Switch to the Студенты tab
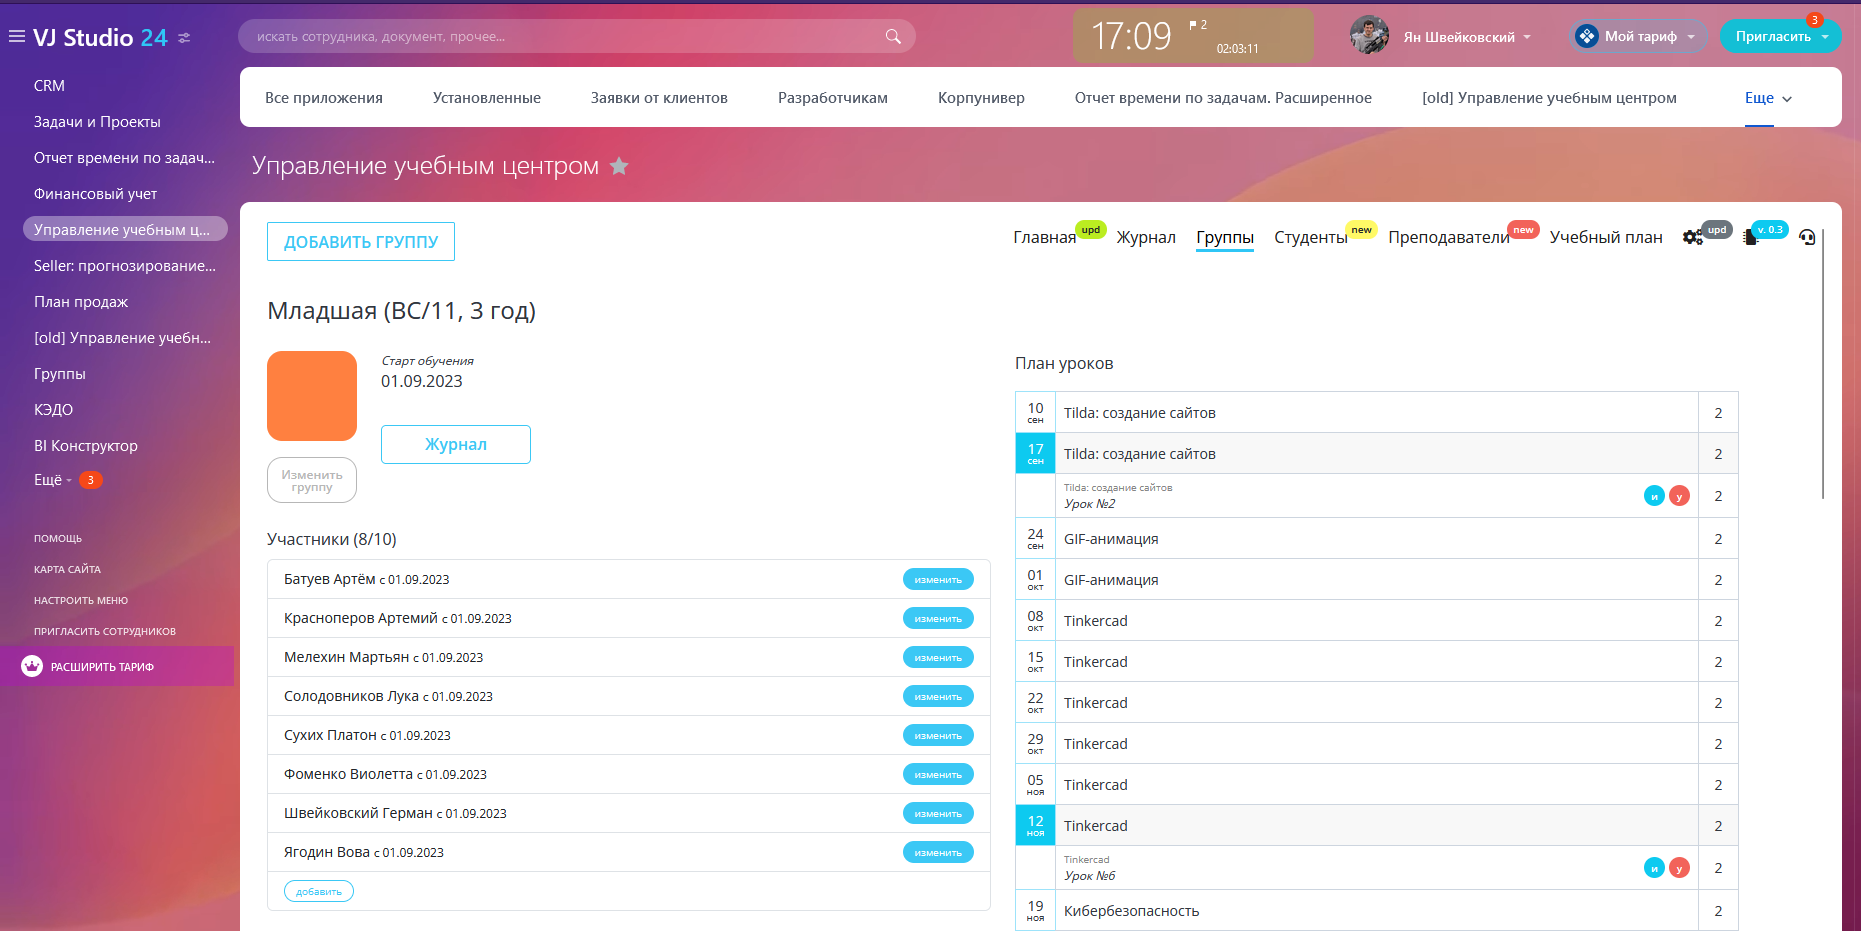 click(1310, 238)
